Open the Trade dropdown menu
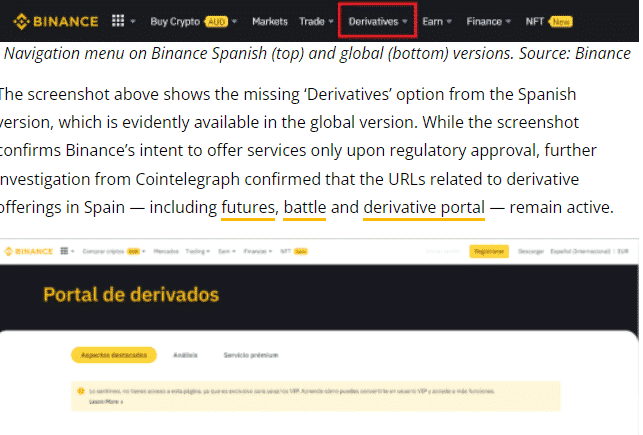Screen dimensions: 643x435 click(316, 21)
